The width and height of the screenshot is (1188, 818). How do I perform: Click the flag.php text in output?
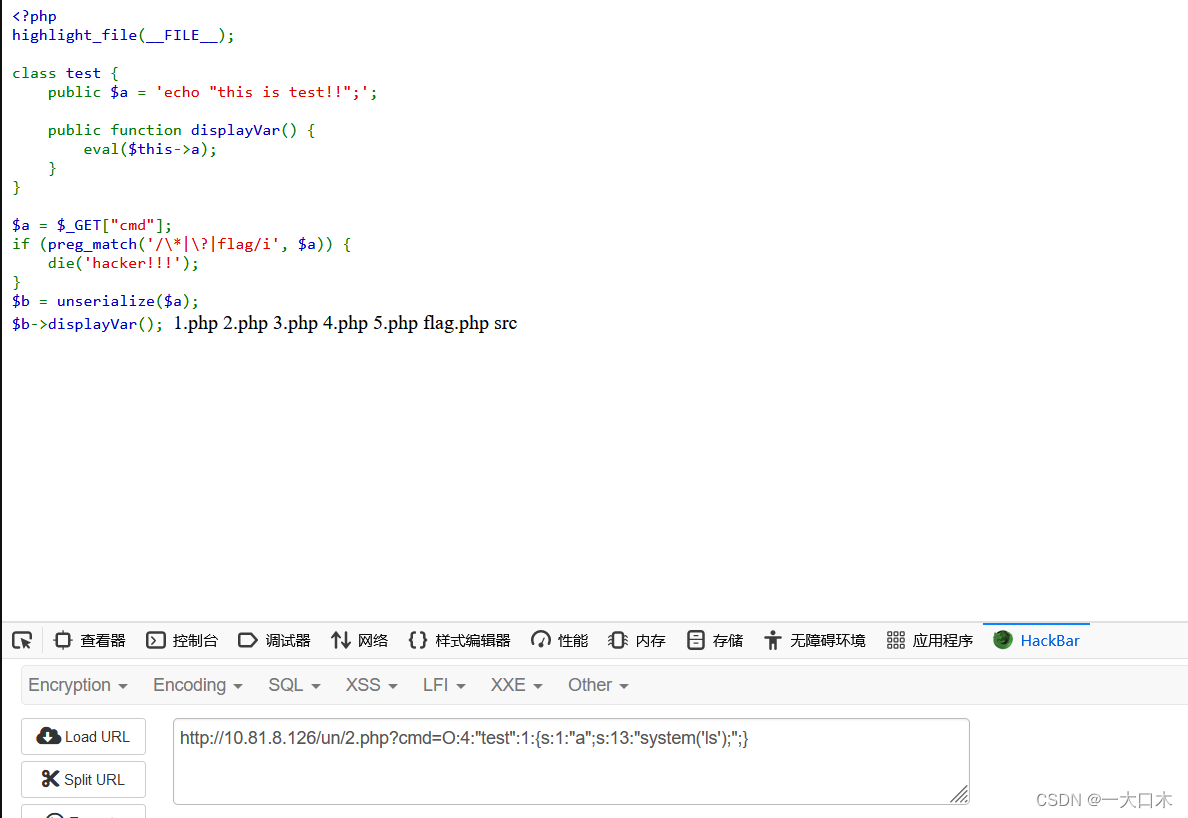pos(456,323)
